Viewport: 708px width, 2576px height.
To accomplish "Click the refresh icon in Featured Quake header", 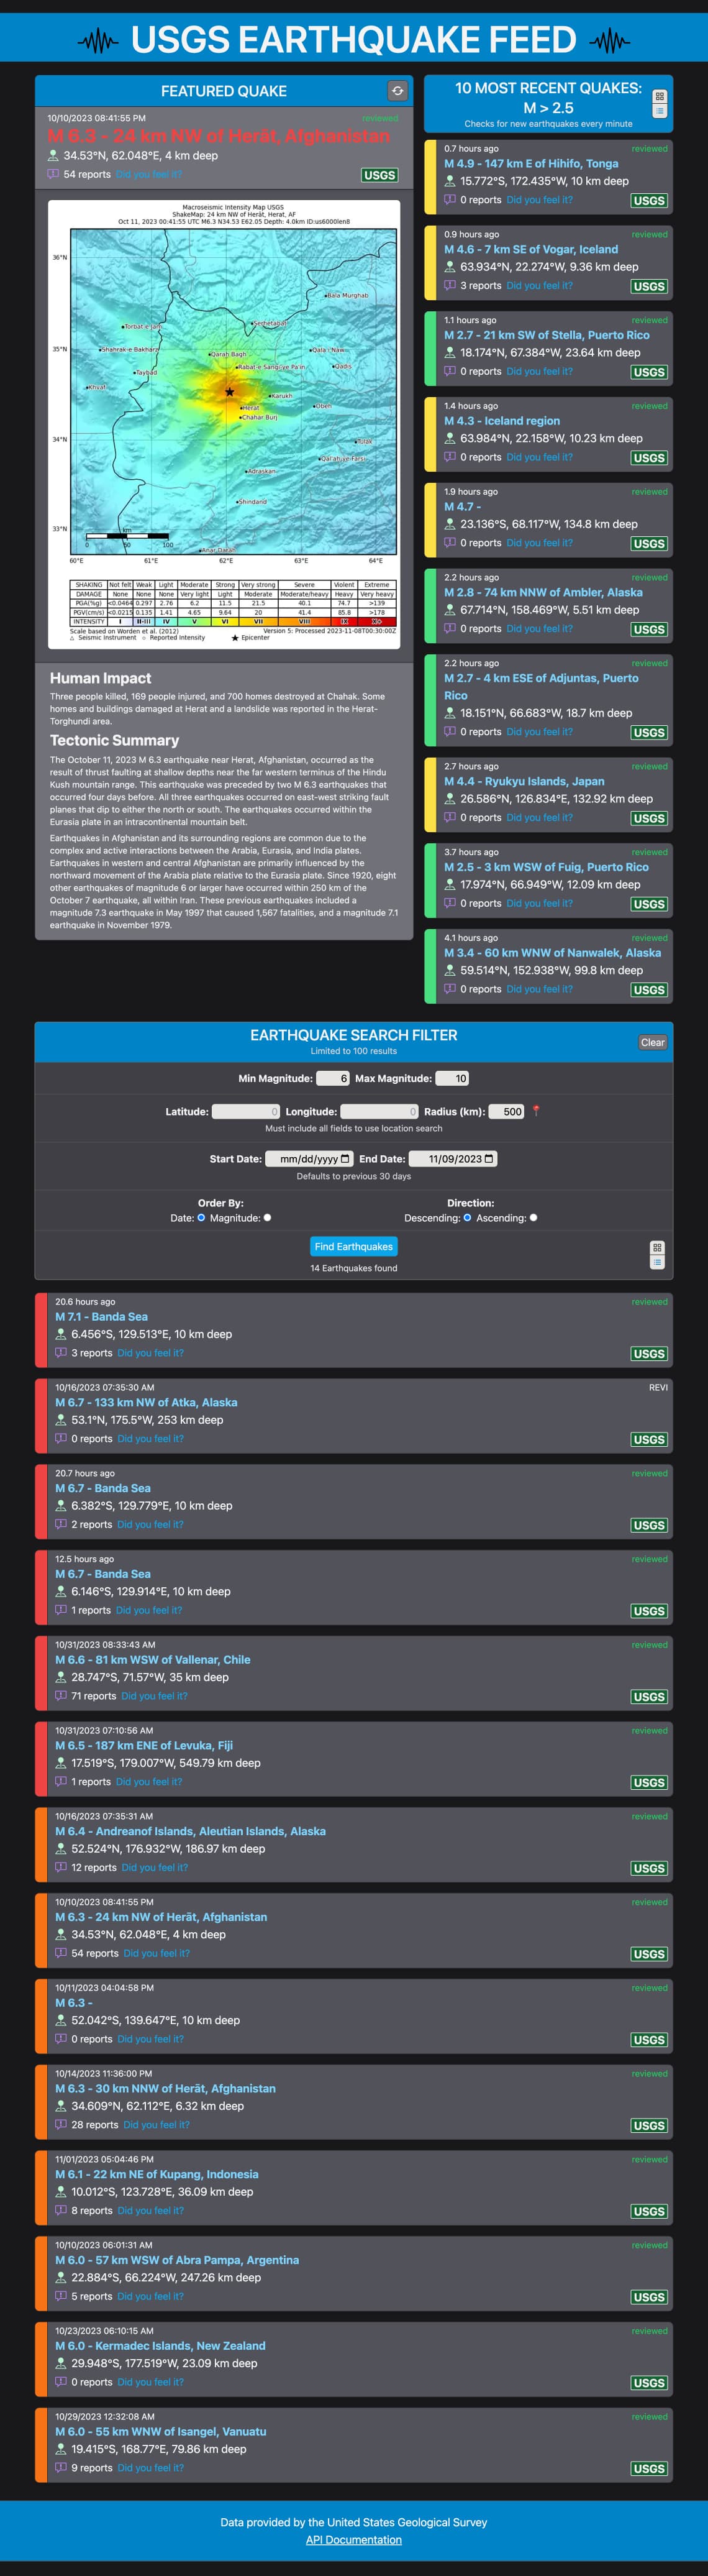I will point(397,91).
